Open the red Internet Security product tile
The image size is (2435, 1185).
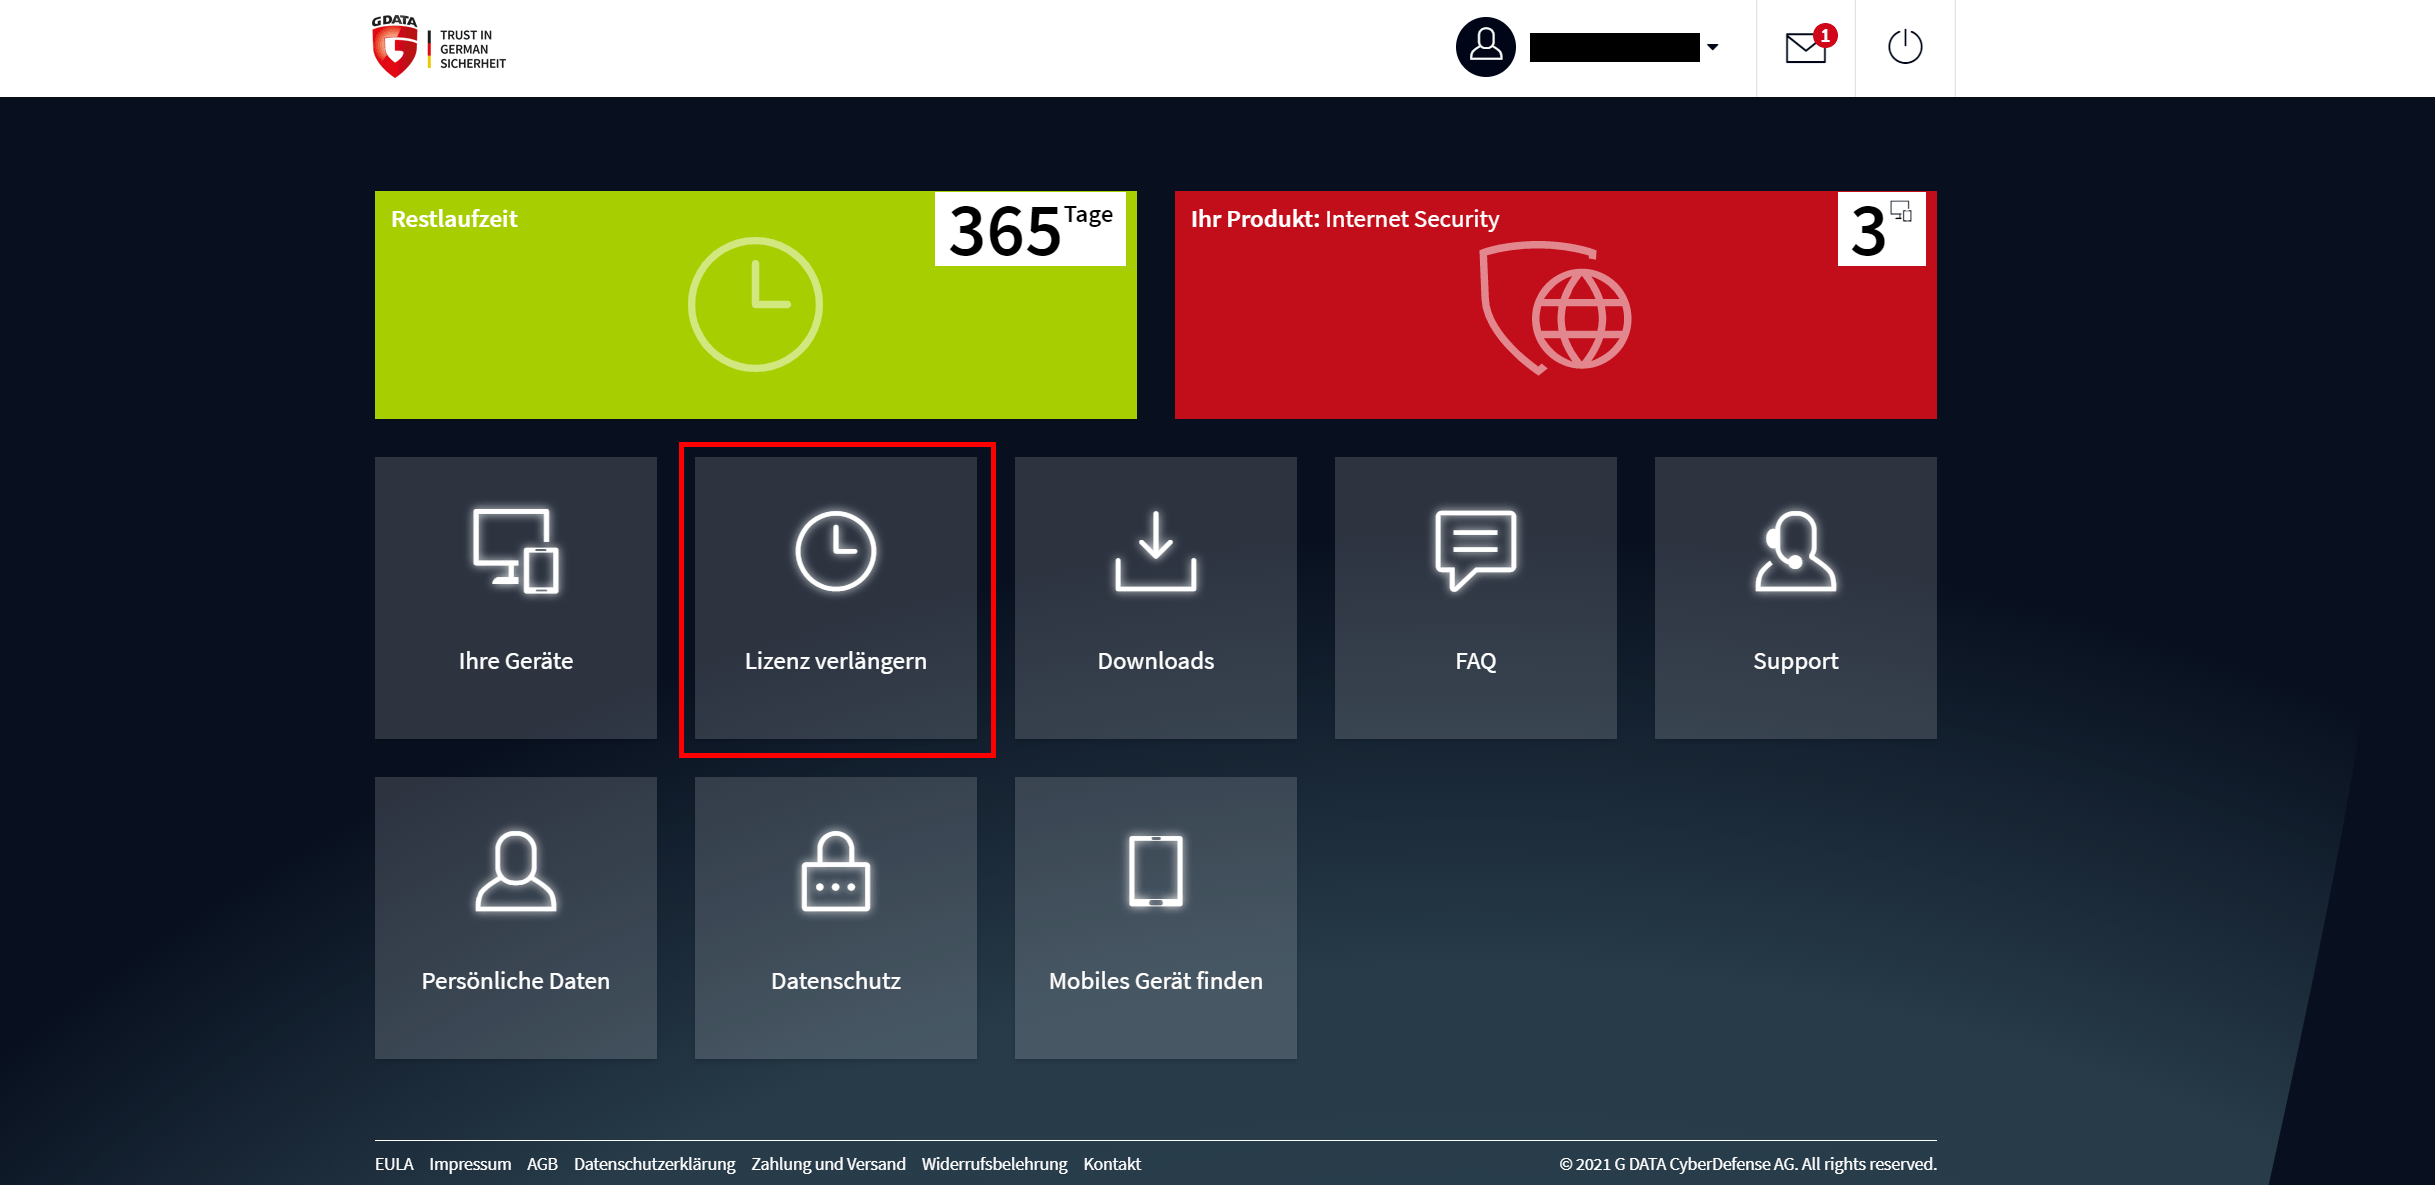1555,304
